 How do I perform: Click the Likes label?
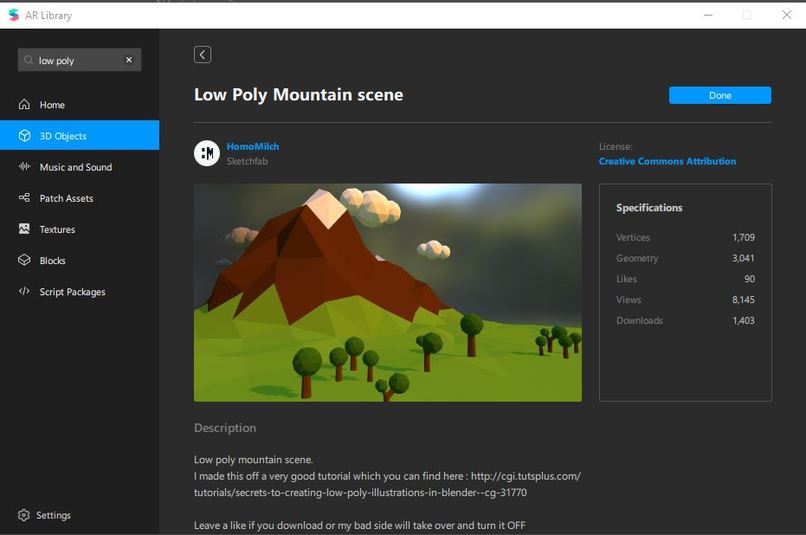(627, 279)
